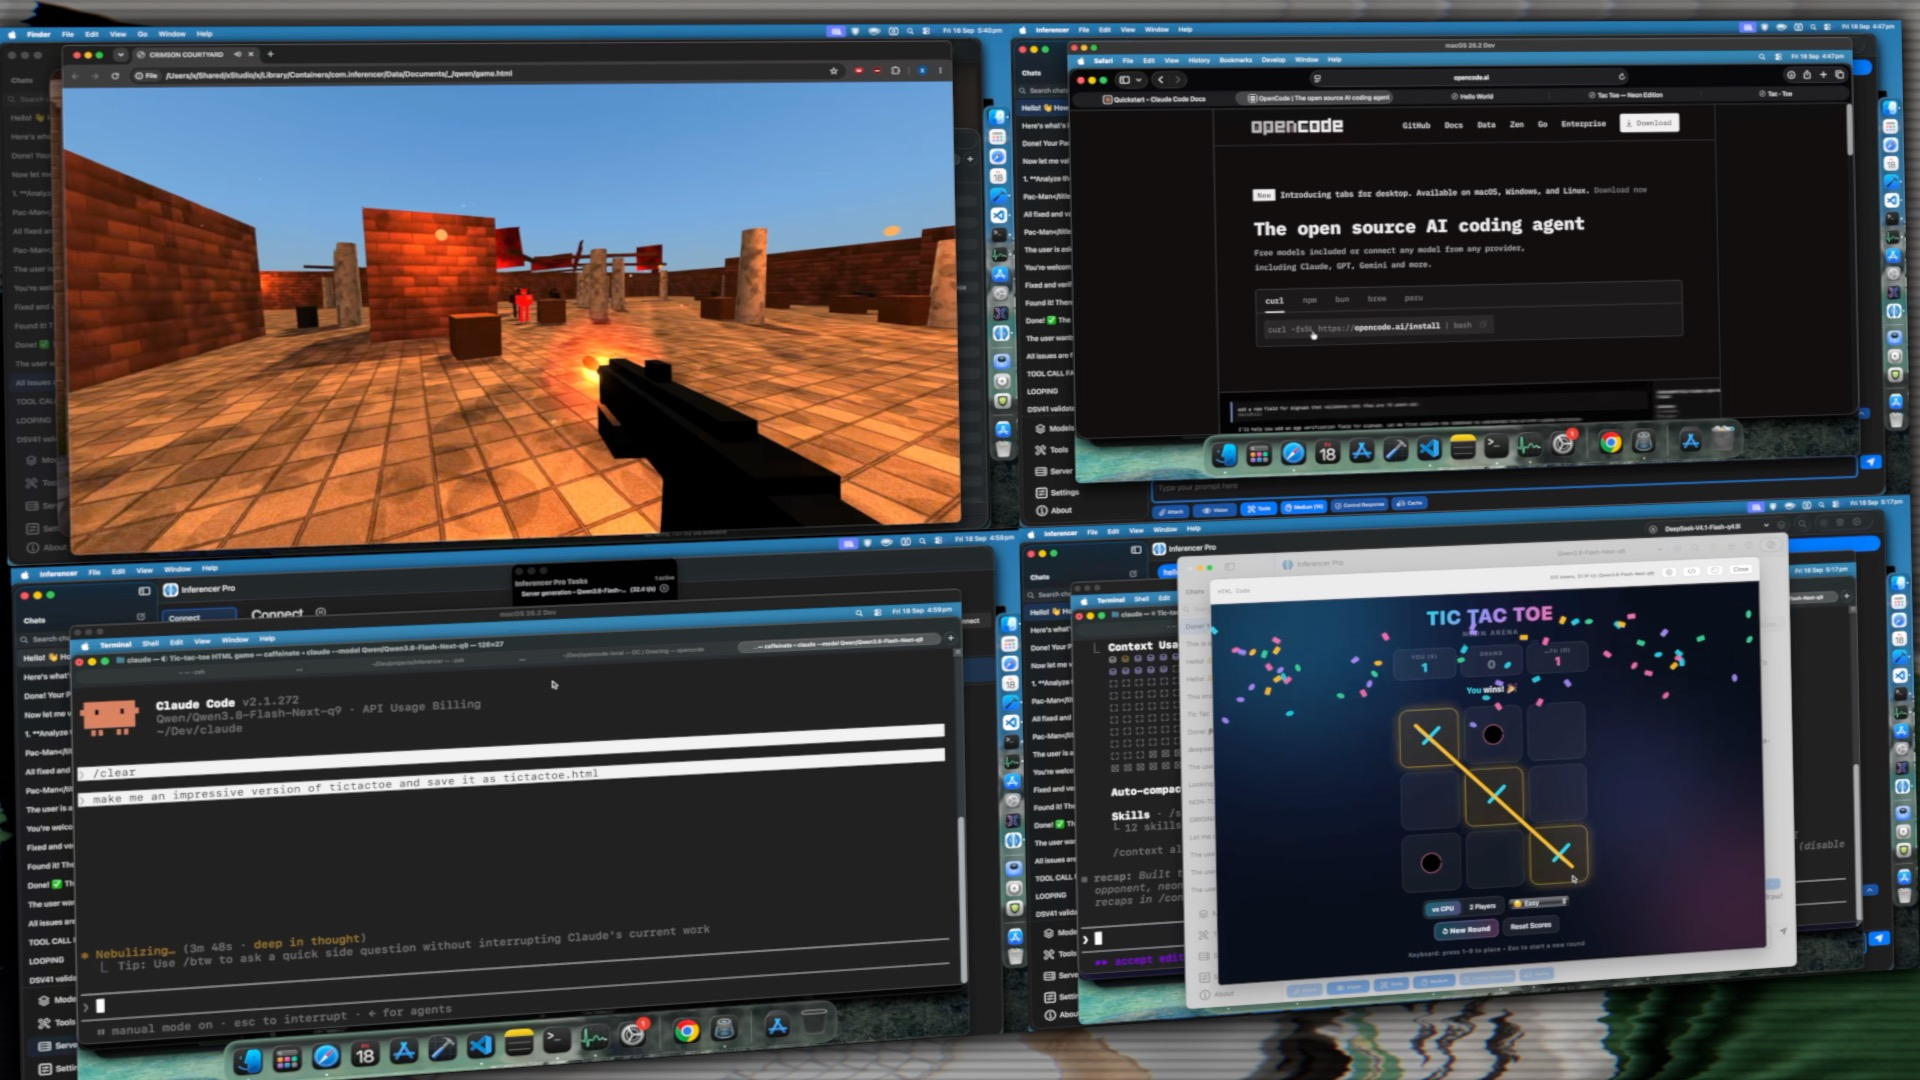The width and height of the screenshot is (1920, 1080).
Task: Open the Shell menu in the Terminal menu bar
Action: (150, 643)
